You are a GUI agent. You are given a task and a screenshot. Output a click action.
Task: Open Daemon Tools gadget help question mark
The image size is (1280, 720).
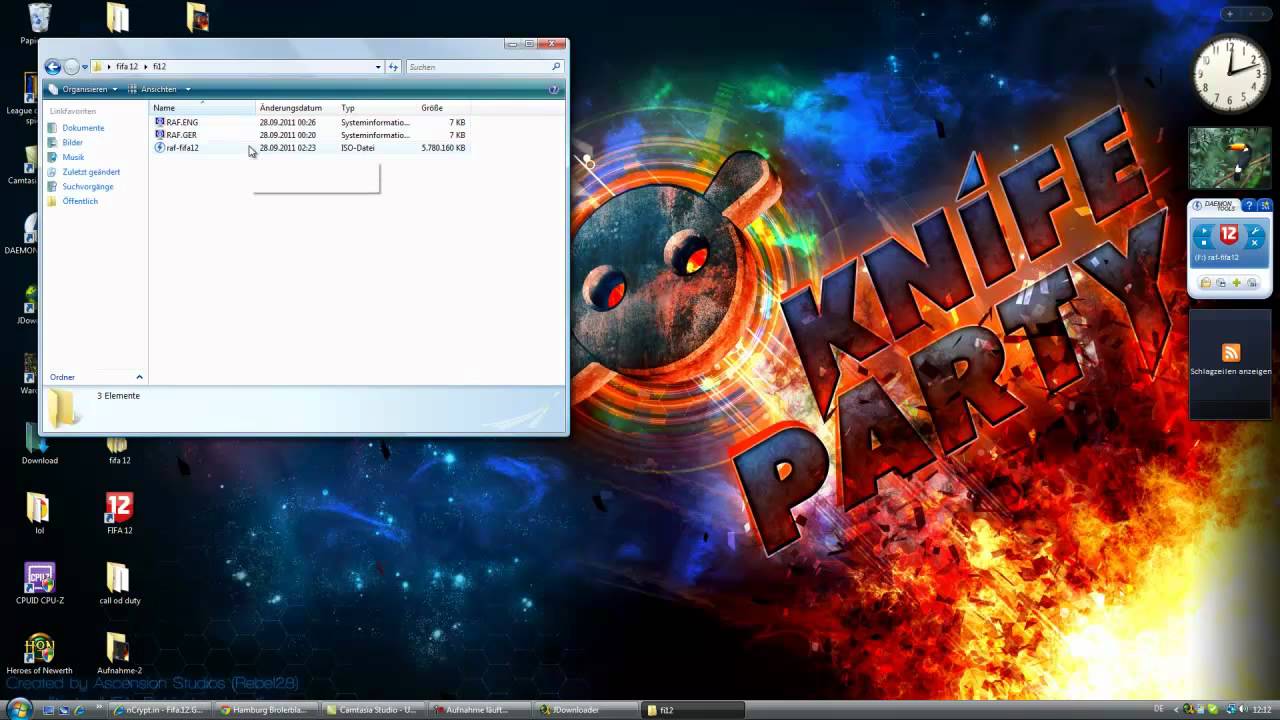(x=1249, y=205)
